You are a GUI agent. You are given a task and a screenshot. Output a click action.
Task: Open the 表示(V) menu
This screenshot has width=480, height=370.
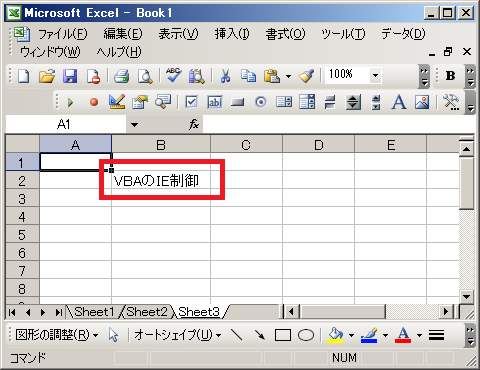click(x=178, y=34)
